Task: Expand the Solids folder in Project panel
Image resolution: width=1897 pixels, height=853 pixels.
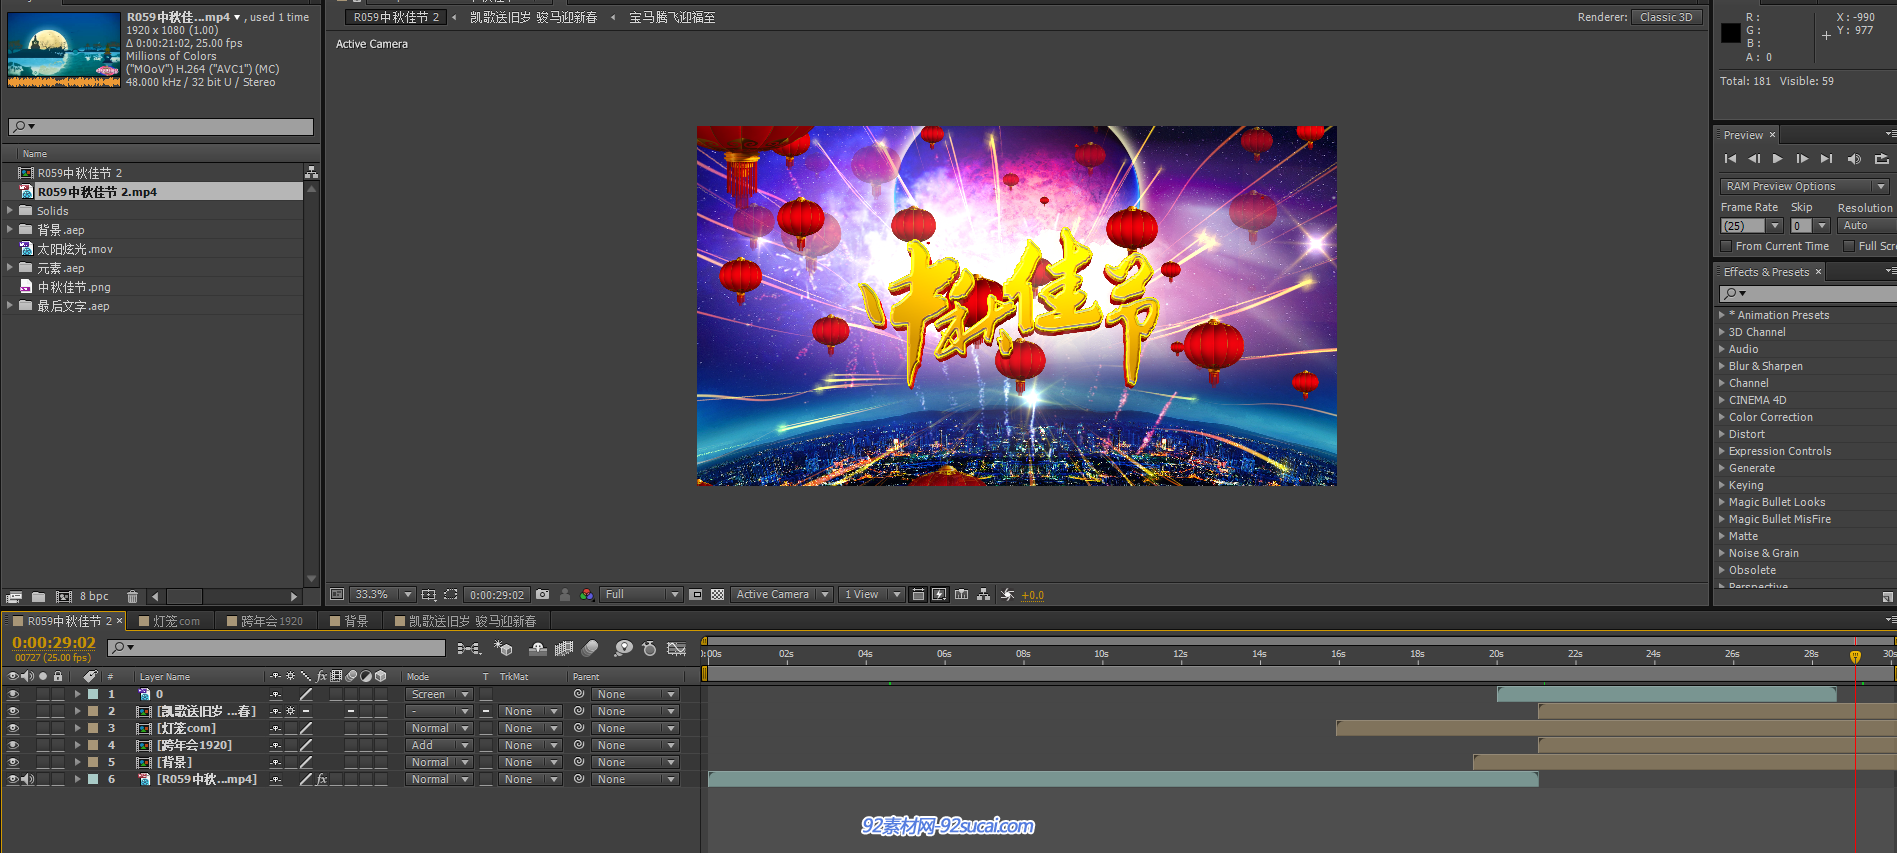Action: pos(10,211)
